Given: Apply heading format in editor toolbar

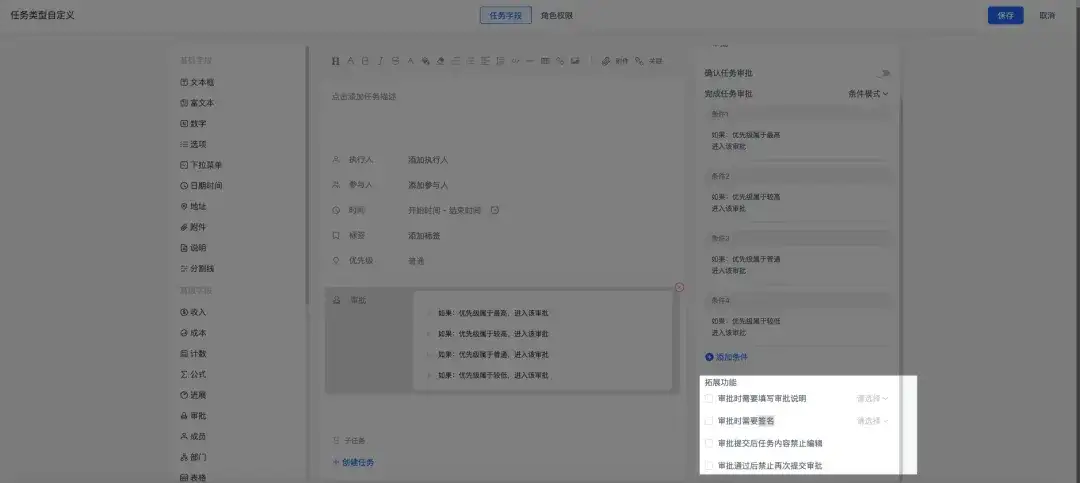Looking at the screenshot, I should 335,61.
